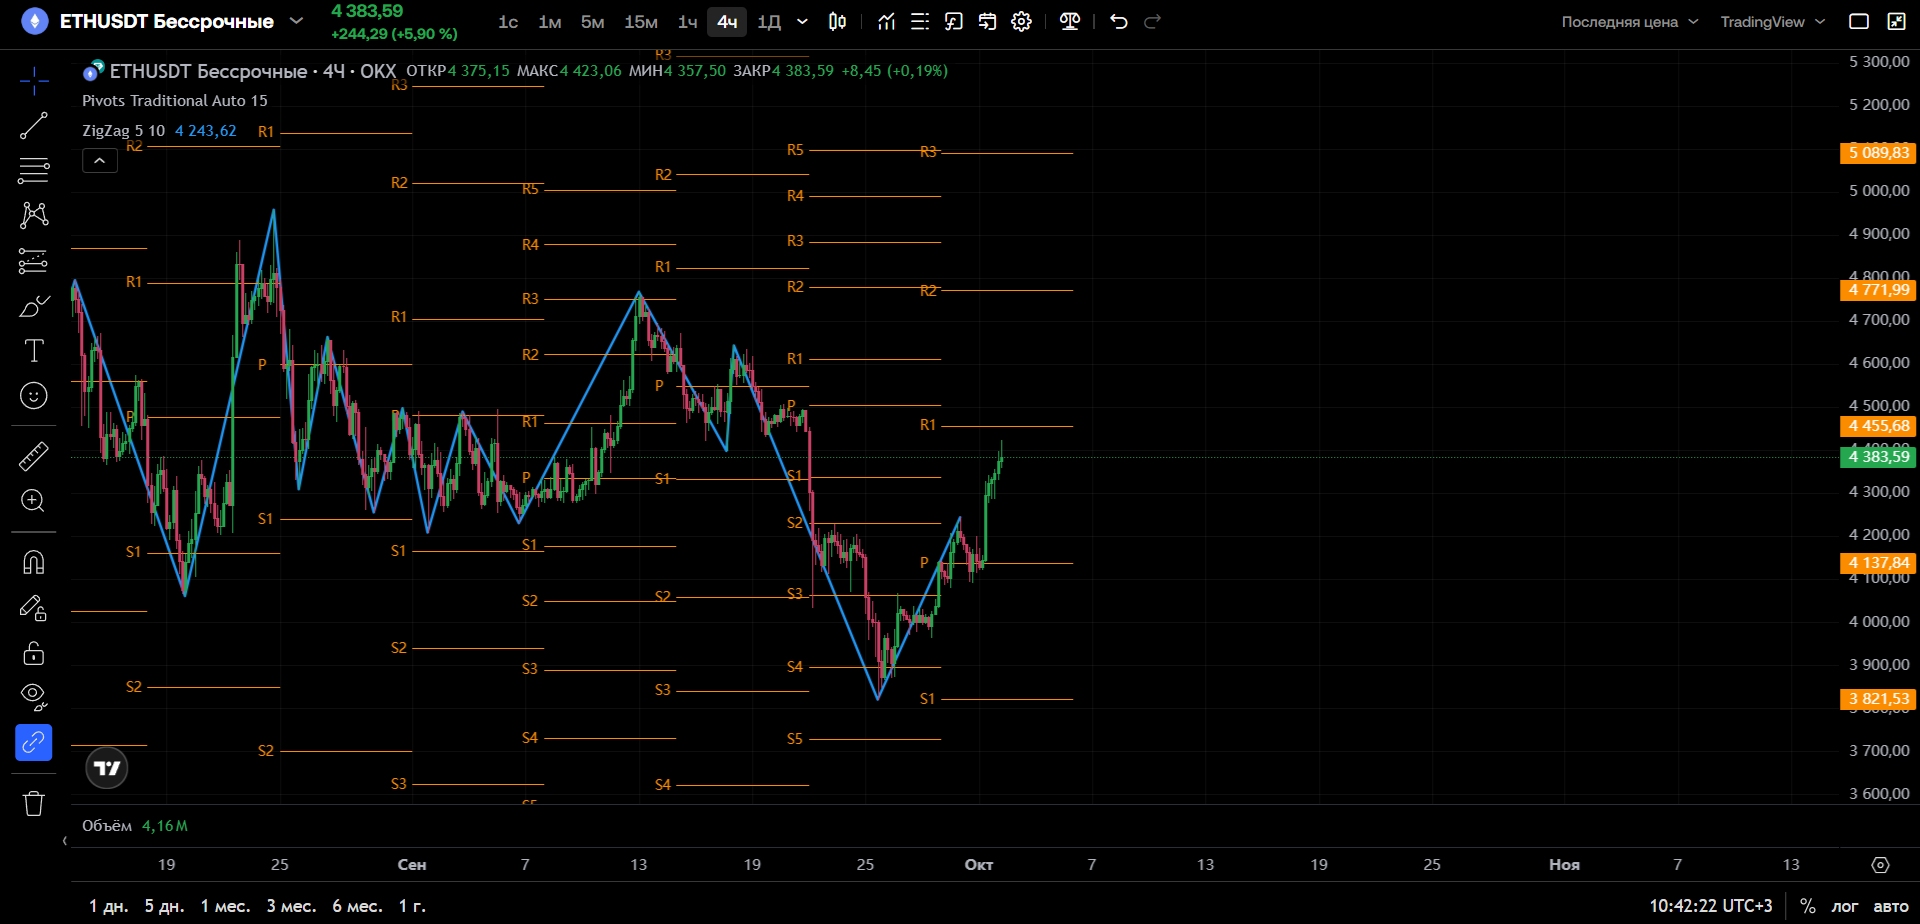Select the ruler measure tool

[x=34, y=456]
